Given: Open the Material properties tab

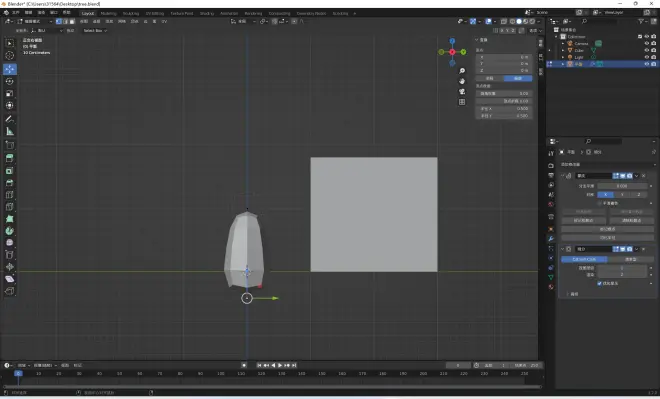Looking at the screenshot, I should pyautogui.click(x=551, y=287).
